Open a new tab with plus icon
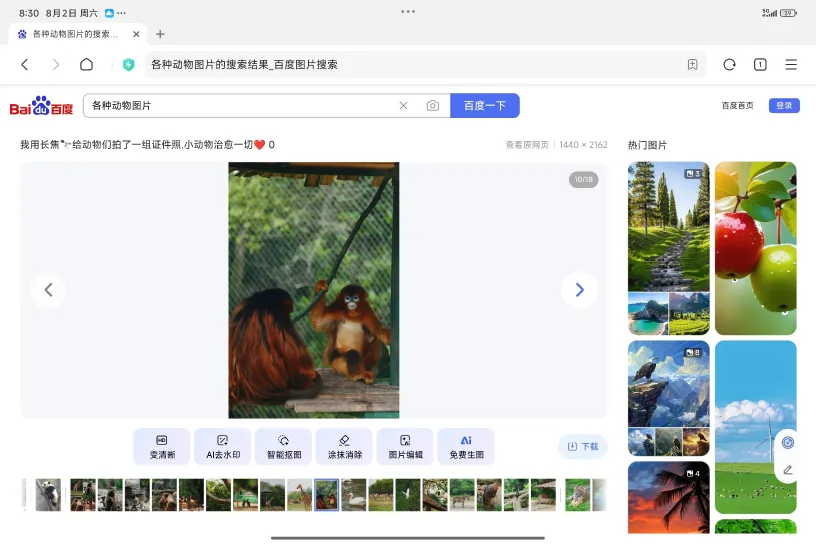Image resolution: width=816 pixels, height=544 pixels. tap(160, 34)
